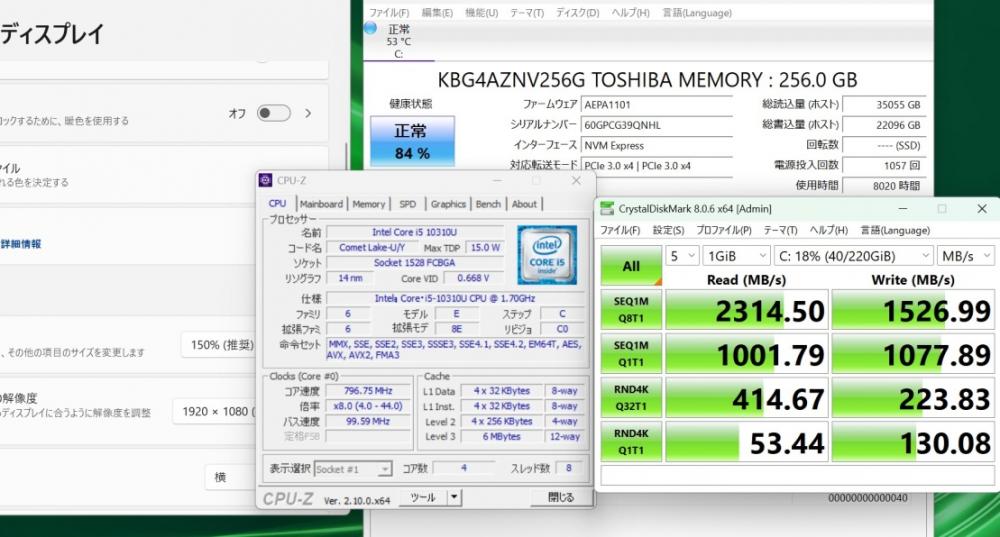Switch to the Memory tab in CPU-Z
The height and width of the screenshot is (537, 1000).
[369, 204]
